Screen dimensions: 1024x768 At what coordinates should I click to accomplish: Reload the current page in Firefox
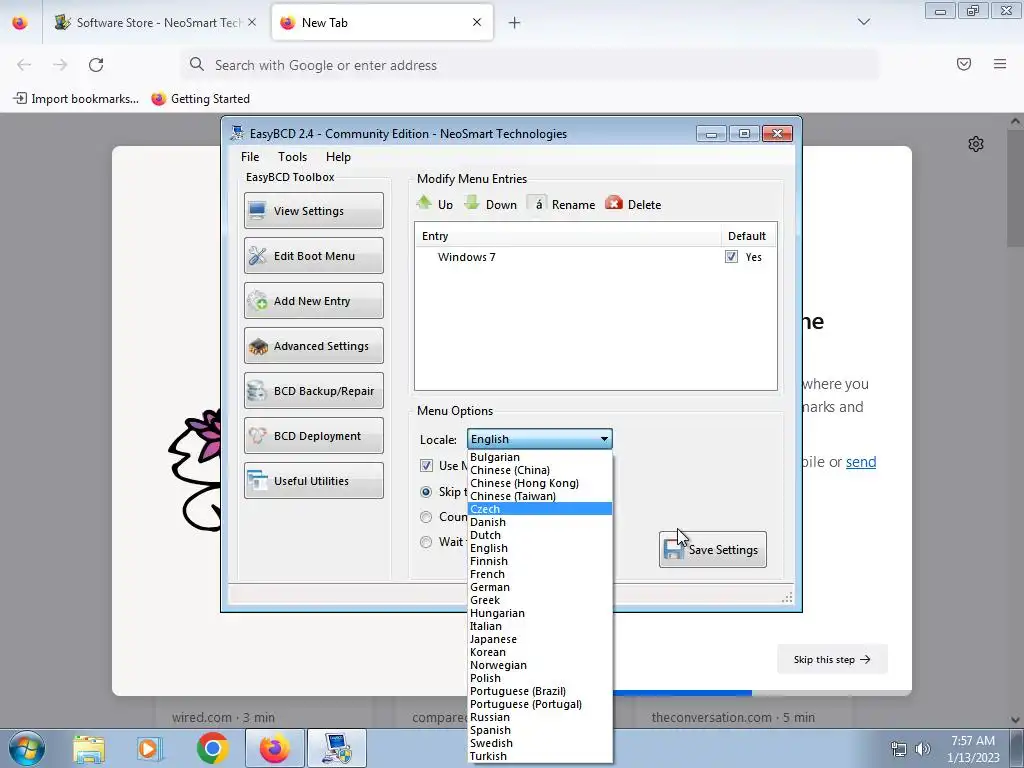pos(96,65)
